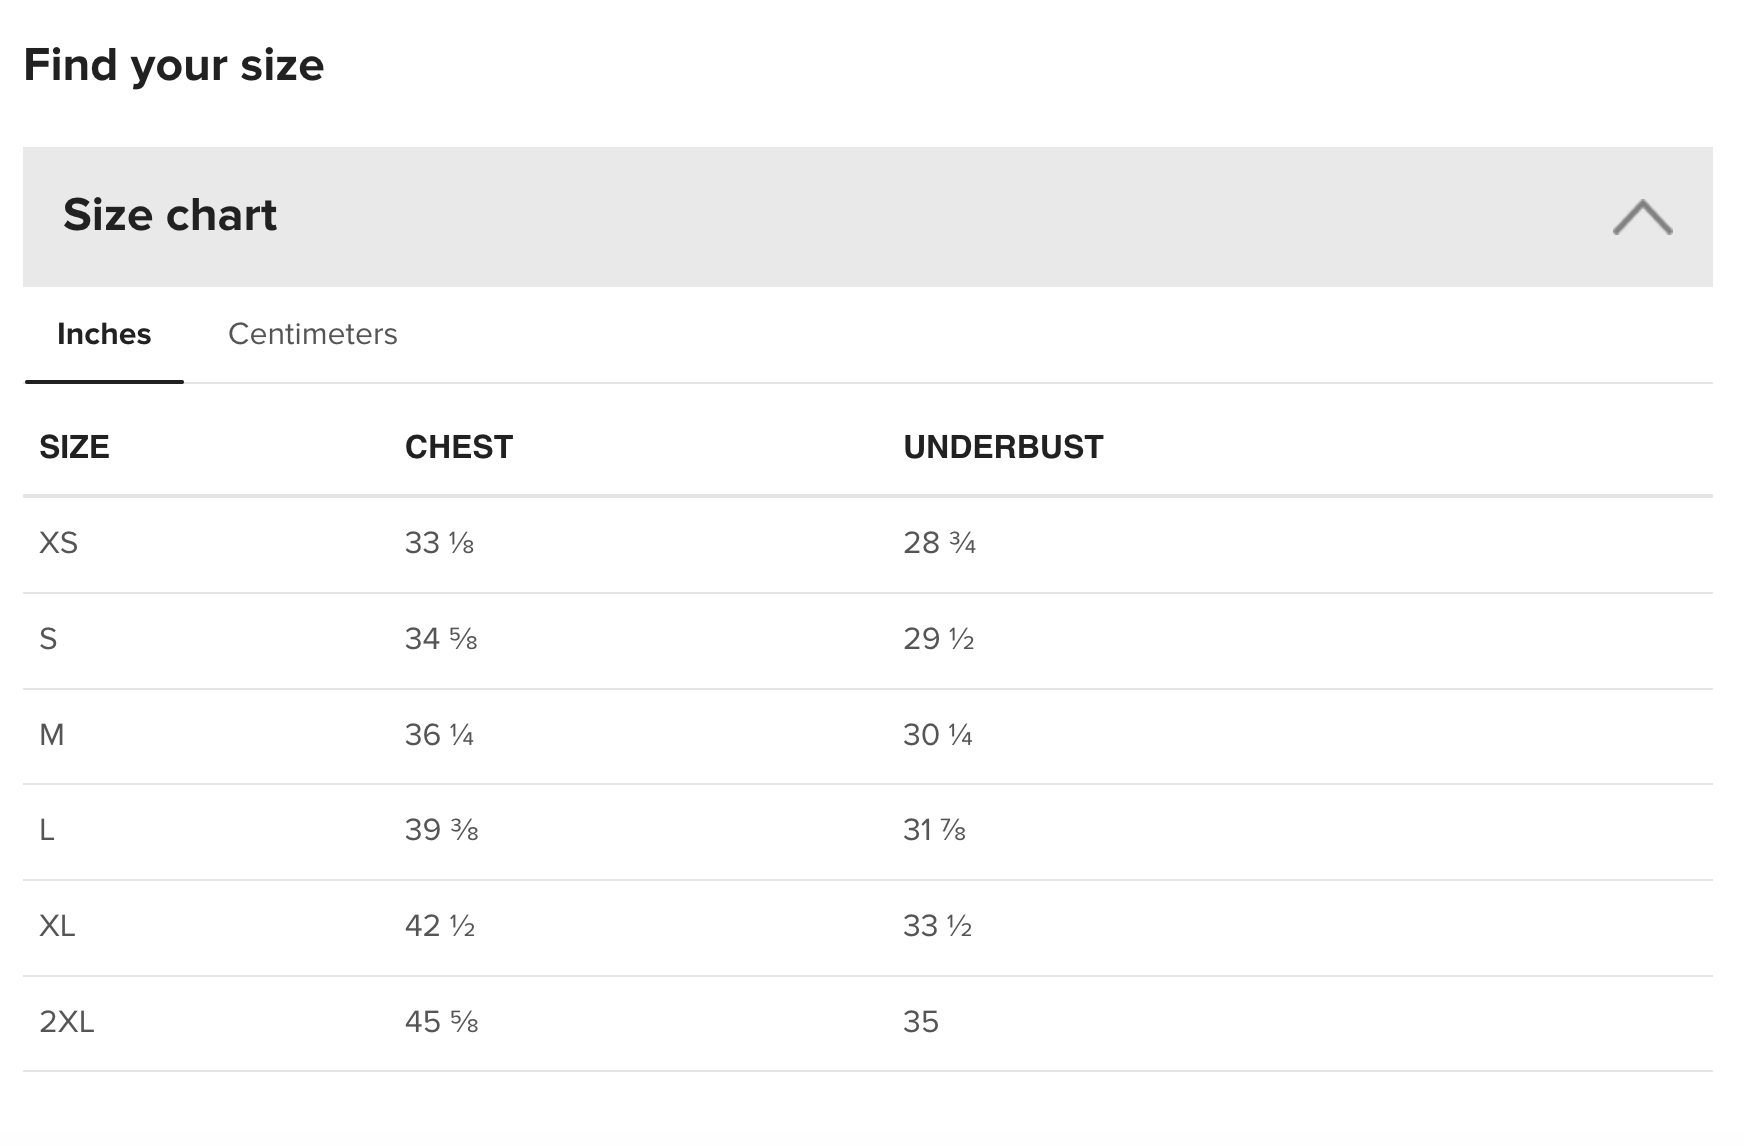Switch to the Centimeters tab
This screenshot has height=1146, width=1744.
tap(312, 334)
